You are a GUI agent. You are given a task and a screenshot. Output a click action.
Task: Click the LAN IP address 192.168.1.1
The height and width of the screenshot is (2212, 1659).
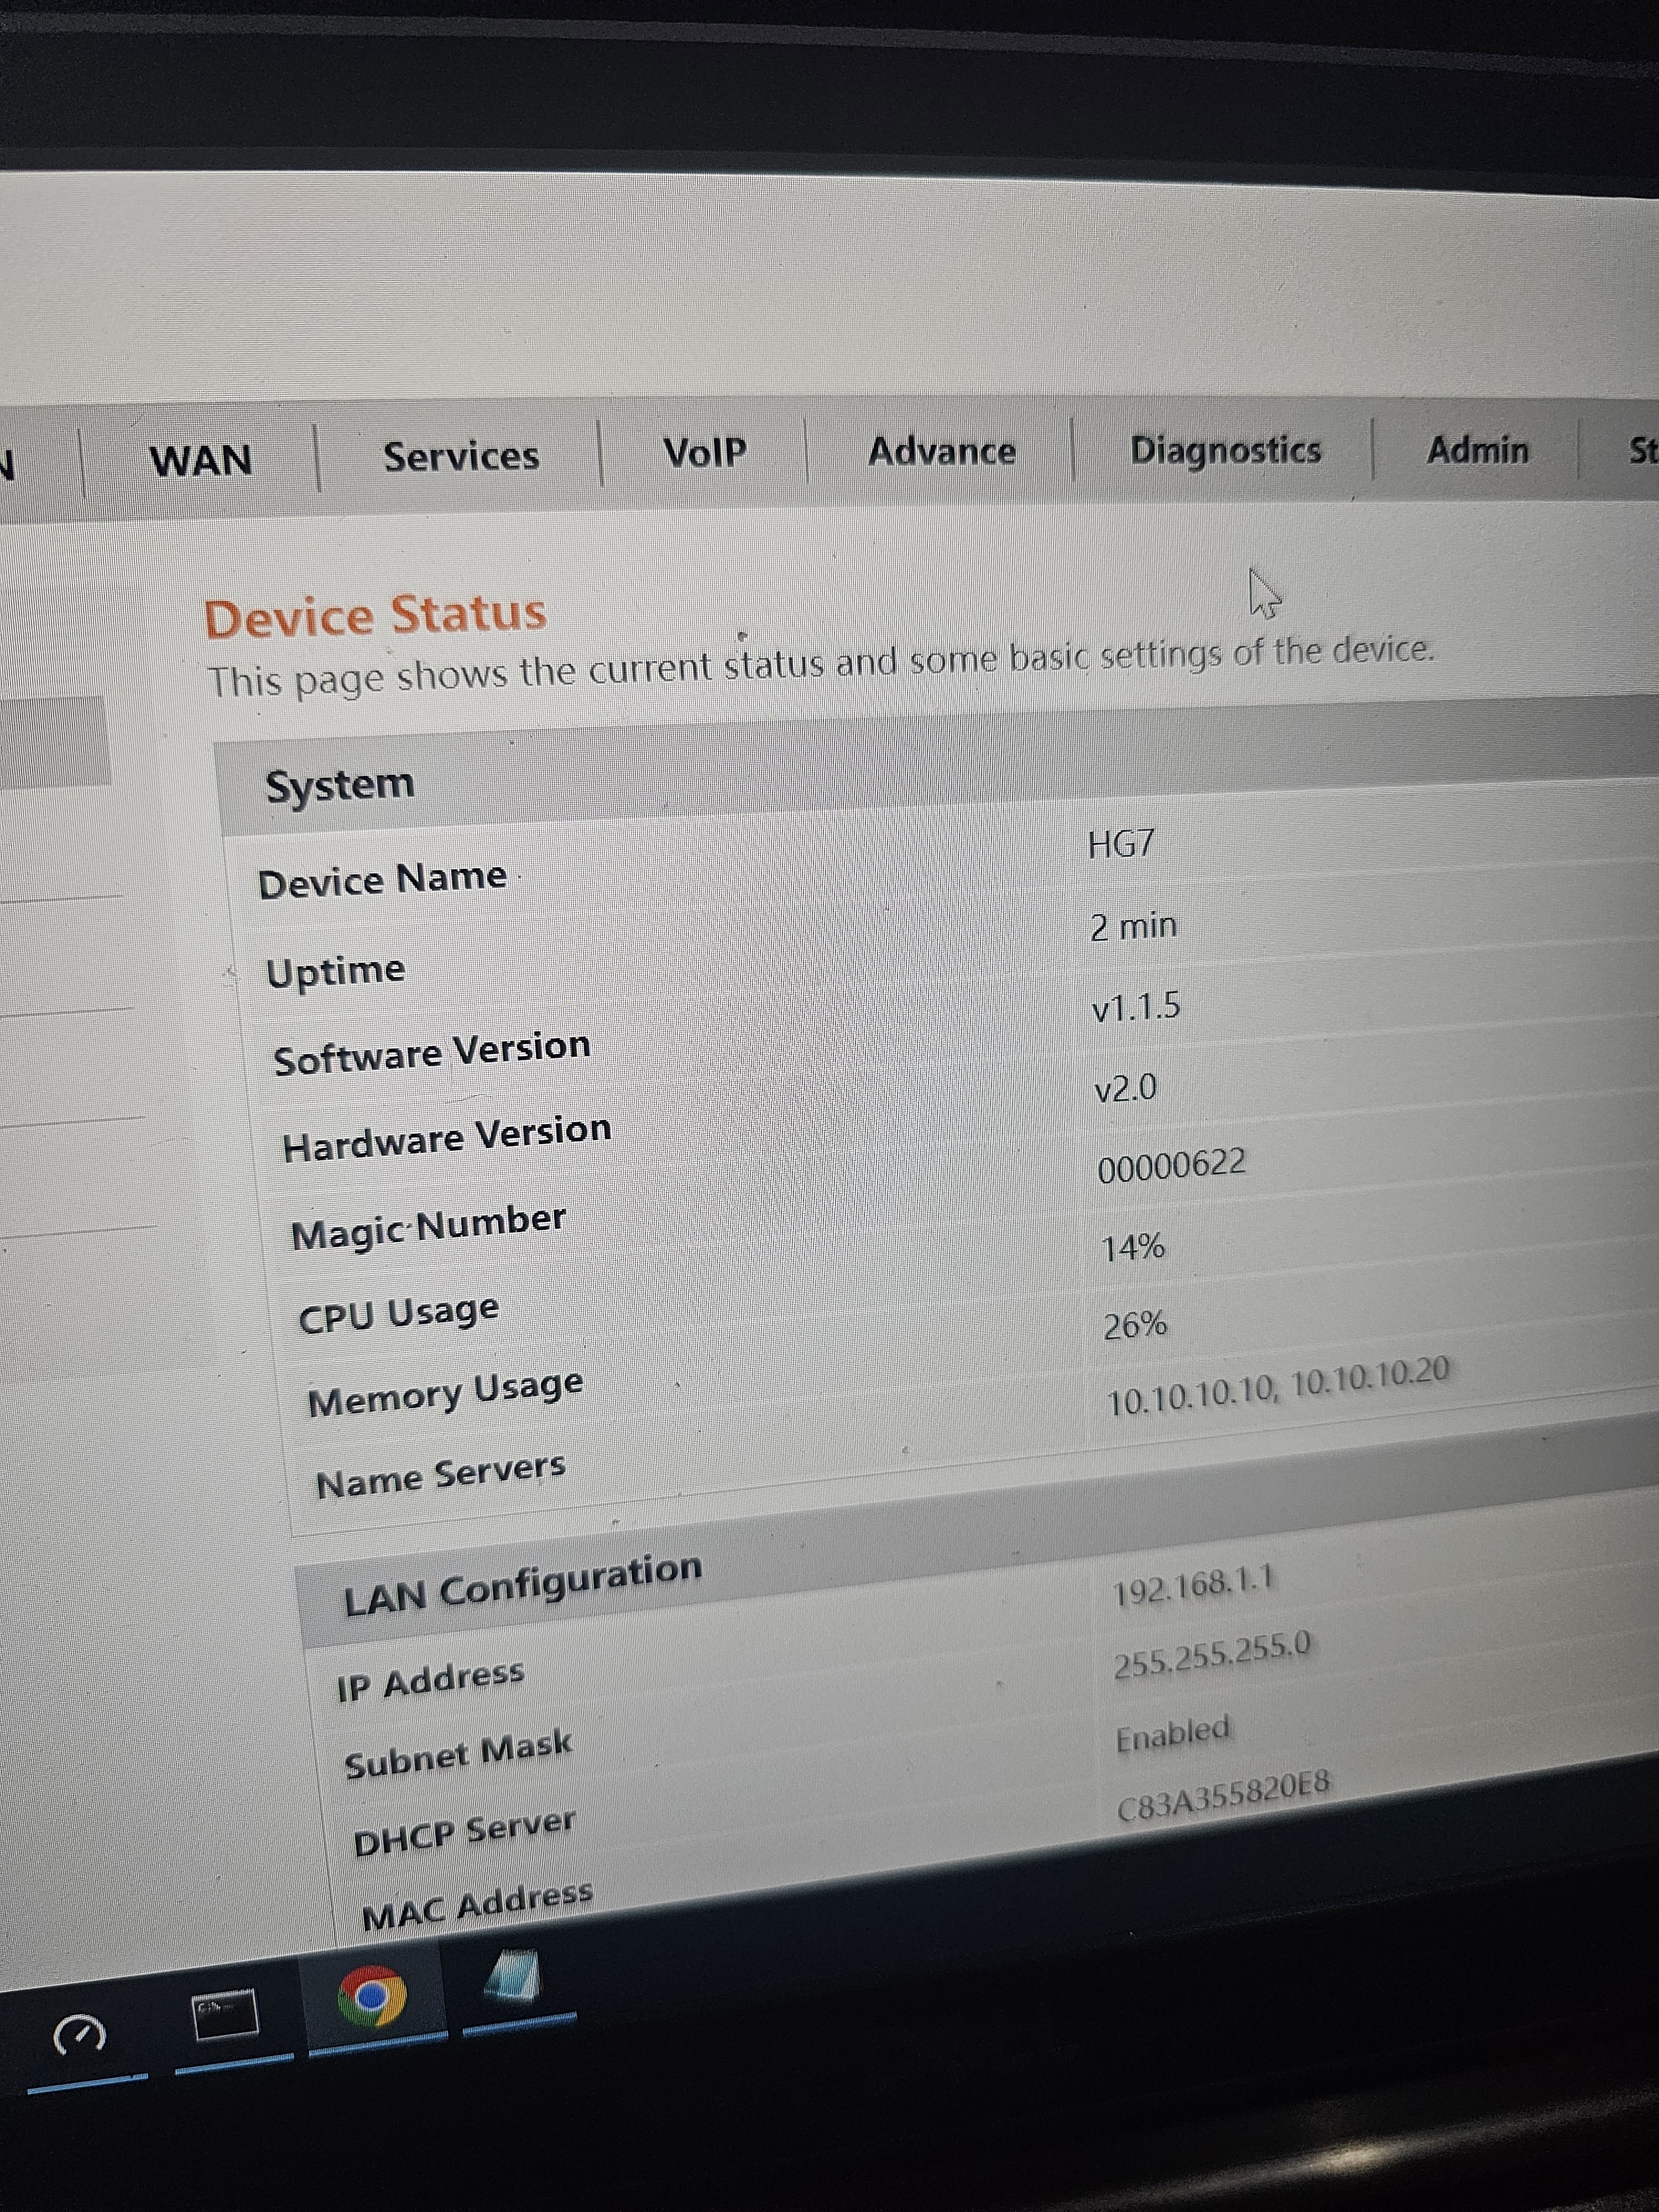click(1193, 1585)
